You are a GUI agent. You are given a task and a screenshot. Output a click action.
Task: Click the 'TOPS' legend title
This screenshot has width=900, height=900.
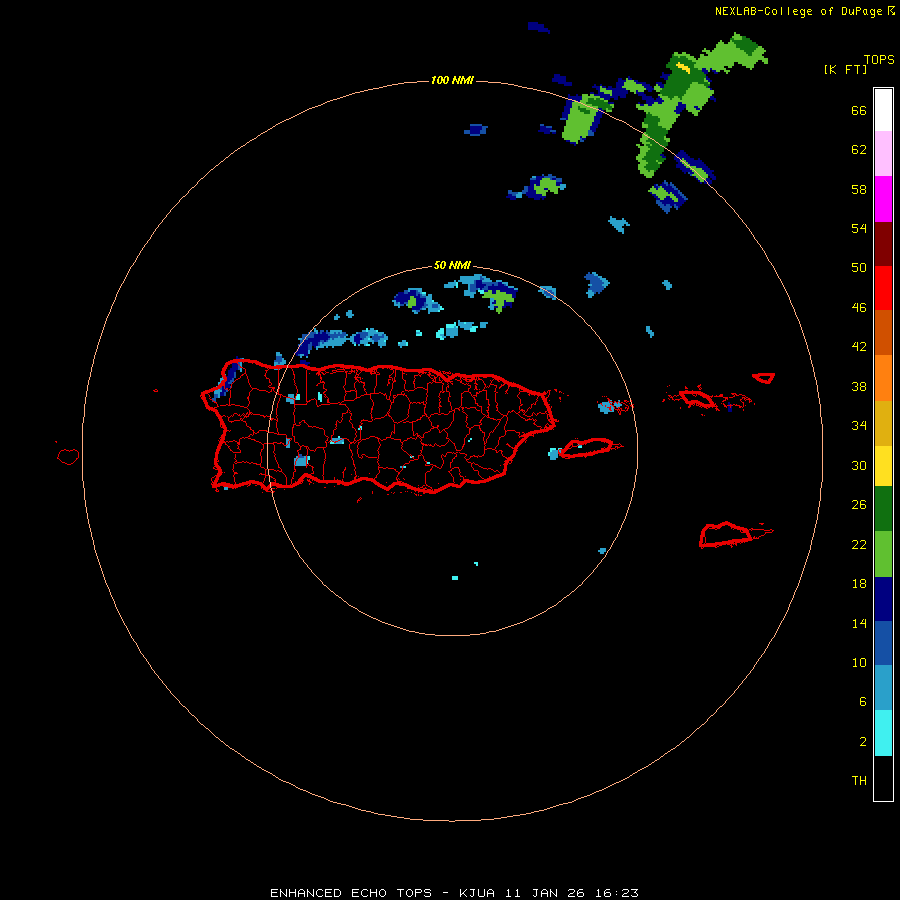[879, 59]
